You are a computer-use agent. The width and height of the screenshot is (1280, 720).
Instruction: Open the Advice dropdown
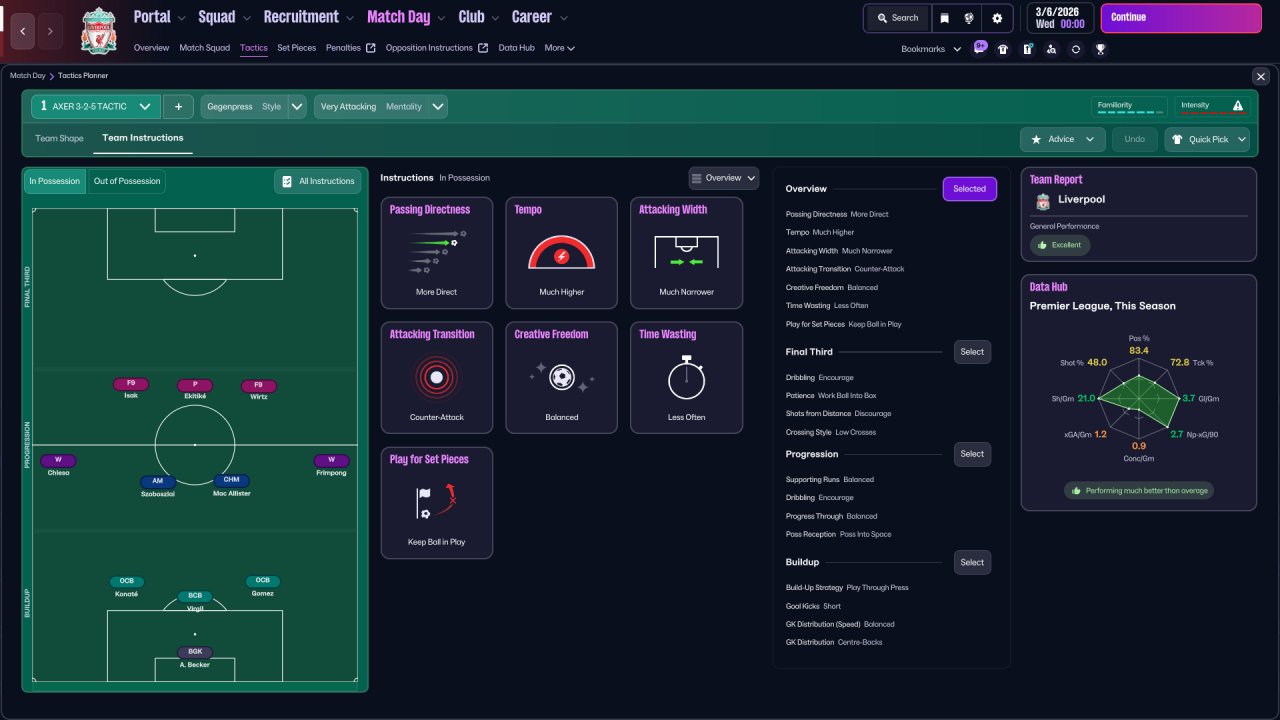[1063, 140]
